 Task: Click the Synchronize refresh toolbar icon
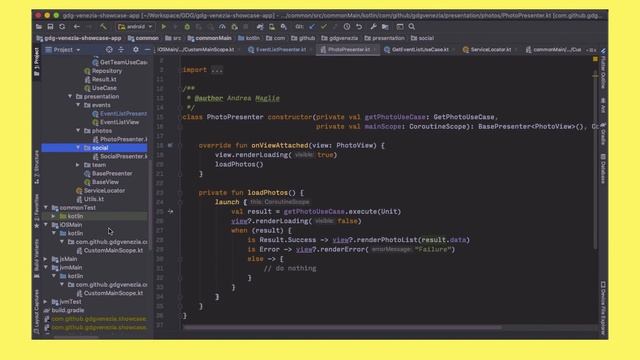pos(62,27)
